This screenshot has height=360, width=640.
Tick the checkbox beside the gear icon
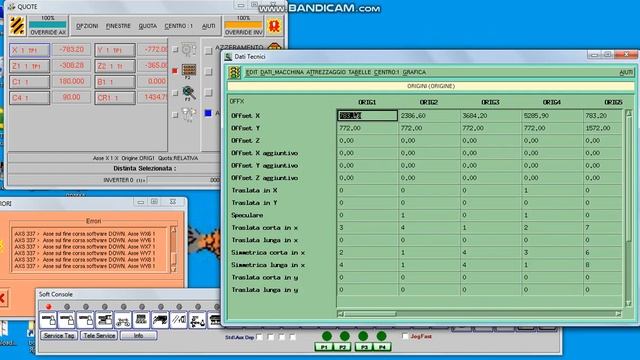click(x=175, y=49)
